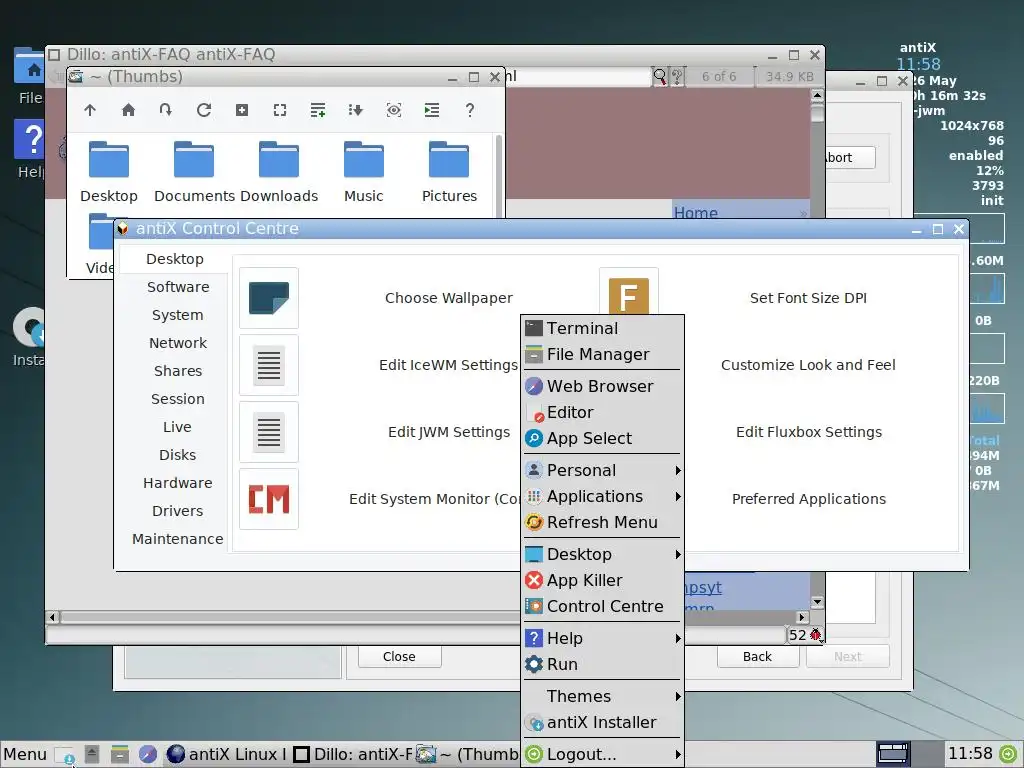Open File Manager from the menu

602,355
